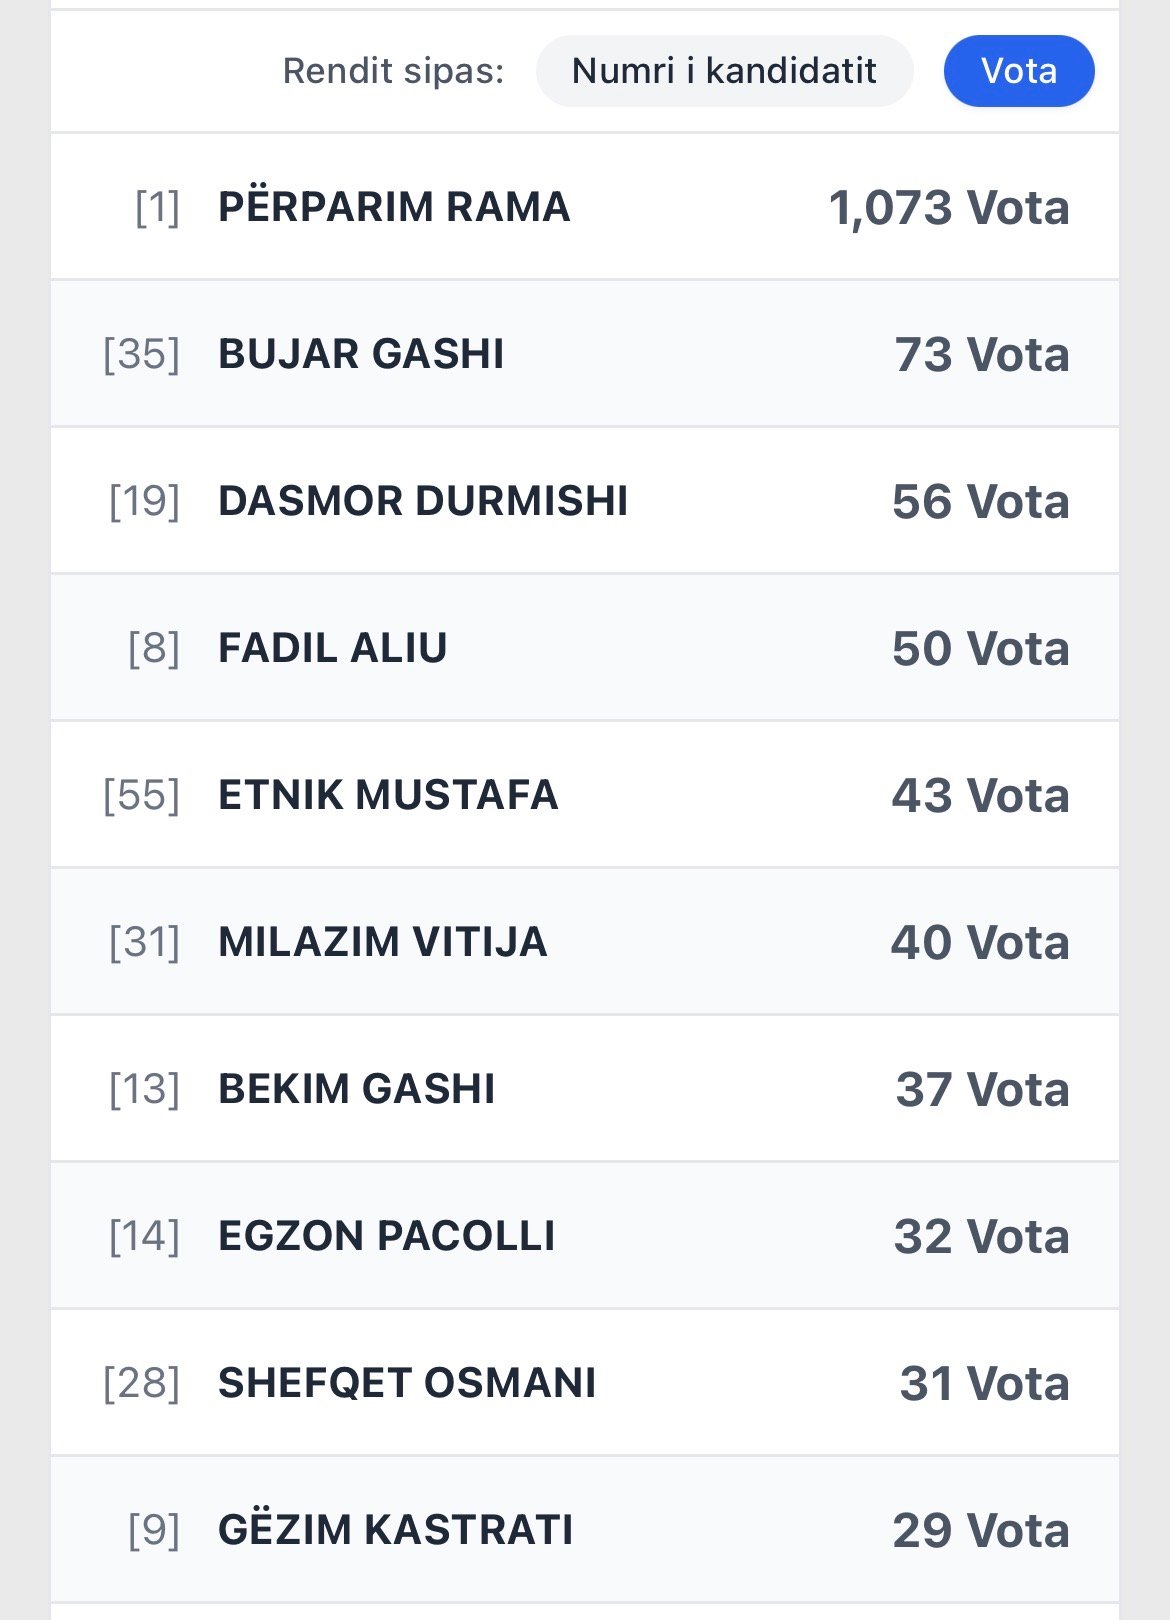Select candidate PËRPARIM RAMA
1170x1620 pixels.
pyautogui.click(x=394, y=207)
